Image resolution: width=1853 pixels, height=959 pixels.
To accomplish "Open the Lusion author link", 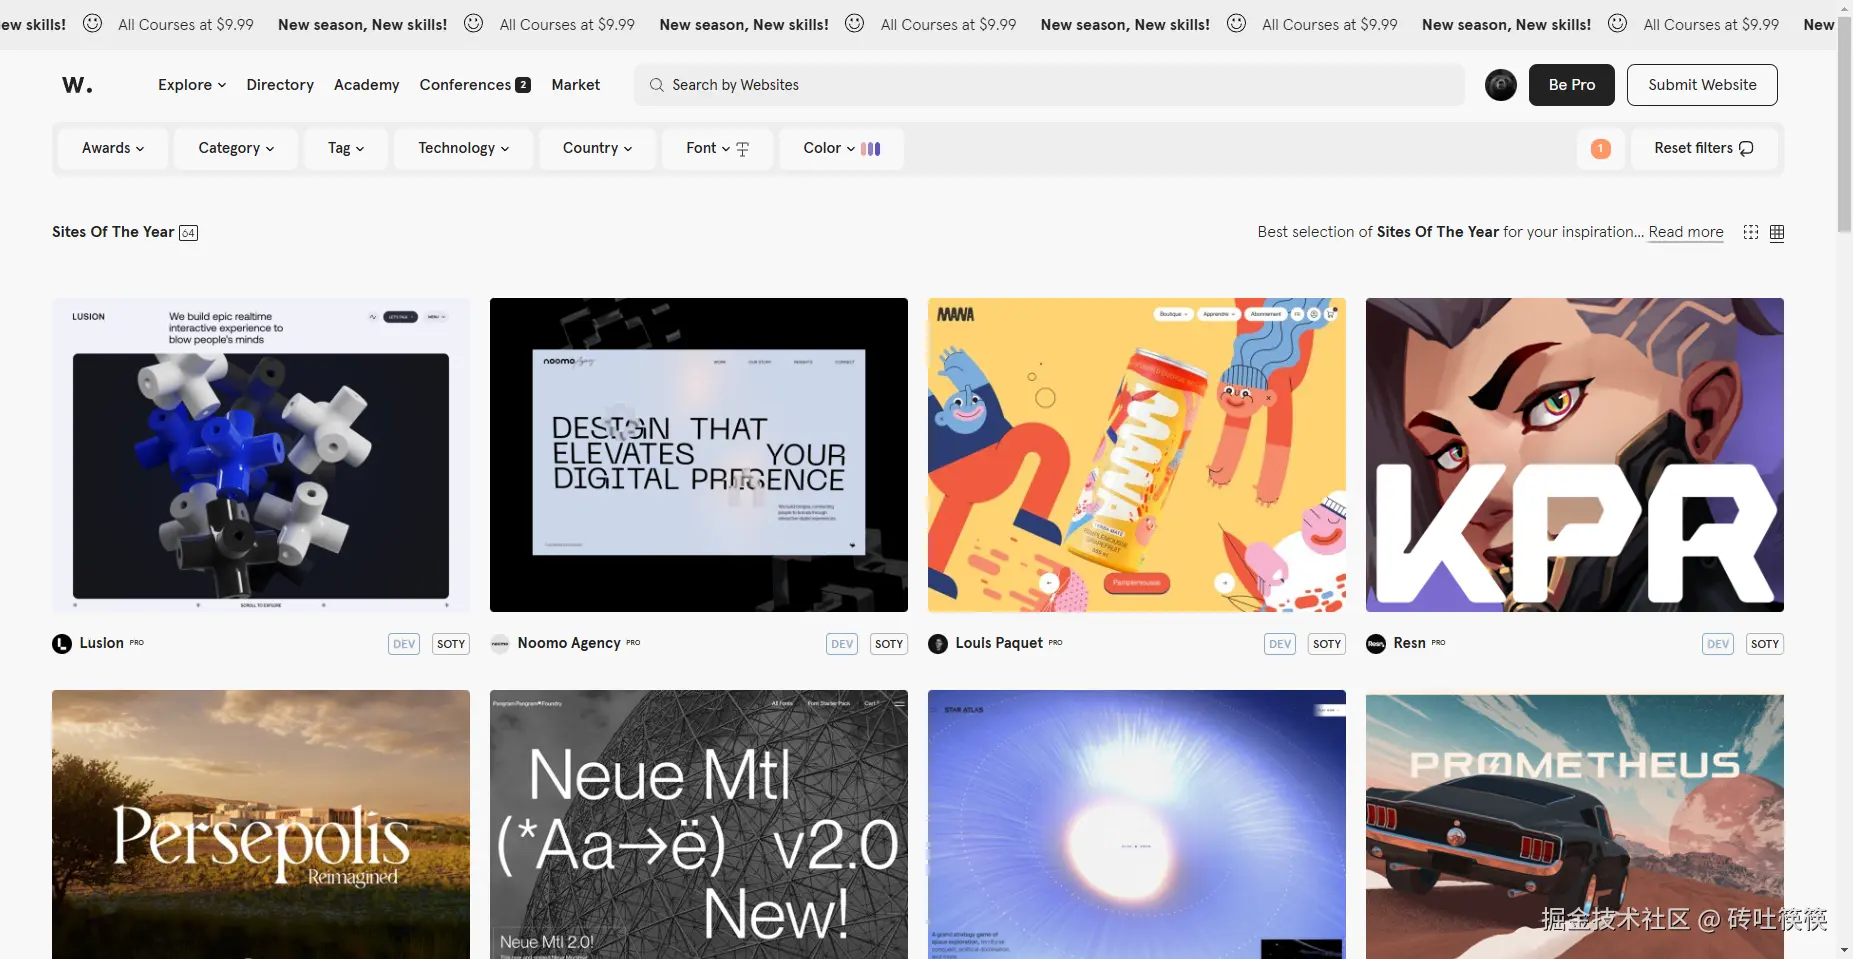I will pyautogui.click(x=102, y=643).
